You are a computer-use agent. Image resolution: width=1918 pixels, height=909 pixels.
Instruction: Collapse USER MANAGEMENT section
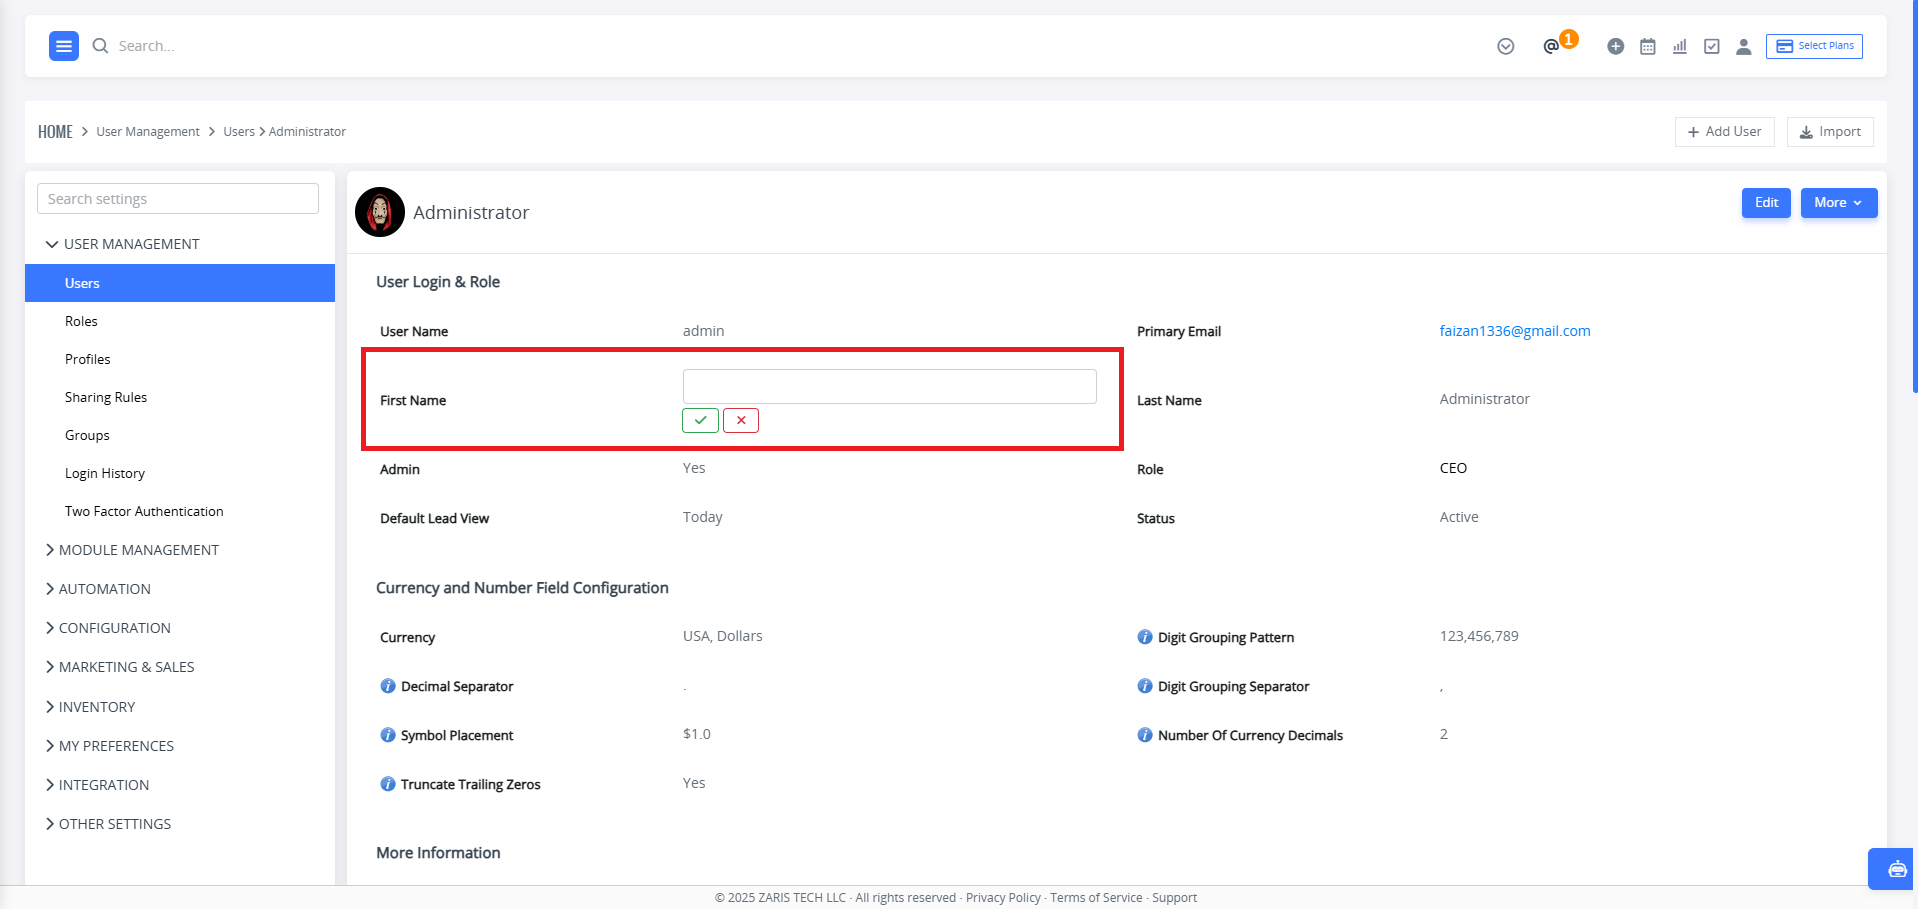coord(122,244)
